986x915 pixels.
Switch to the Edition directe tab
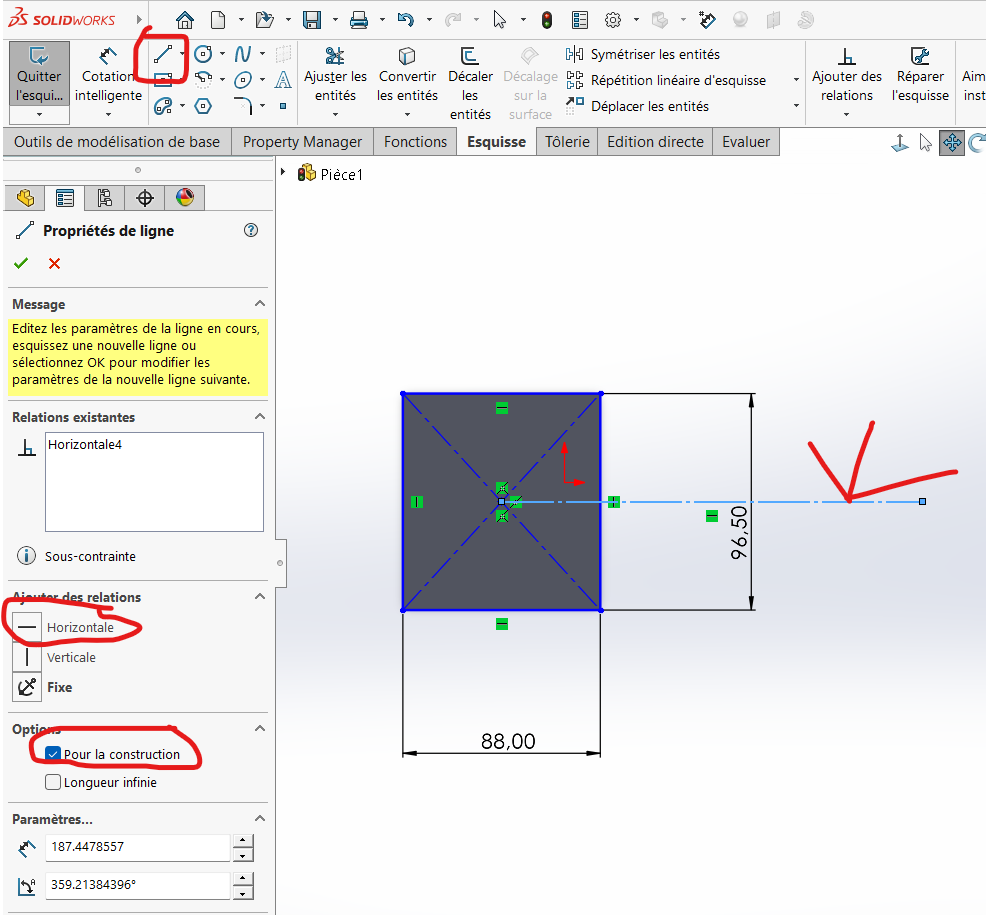click(x=655, y=142)
